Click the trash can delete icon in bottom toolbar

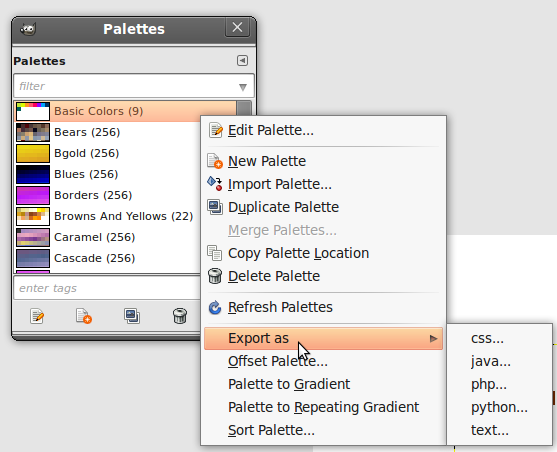180,316
